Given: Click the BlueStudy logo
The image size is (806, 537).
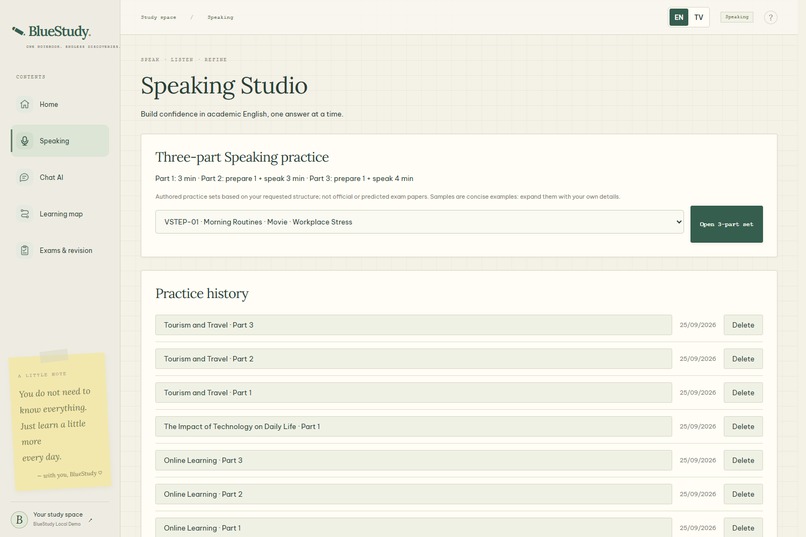Looking at the screenshot, I should point(51,32).
